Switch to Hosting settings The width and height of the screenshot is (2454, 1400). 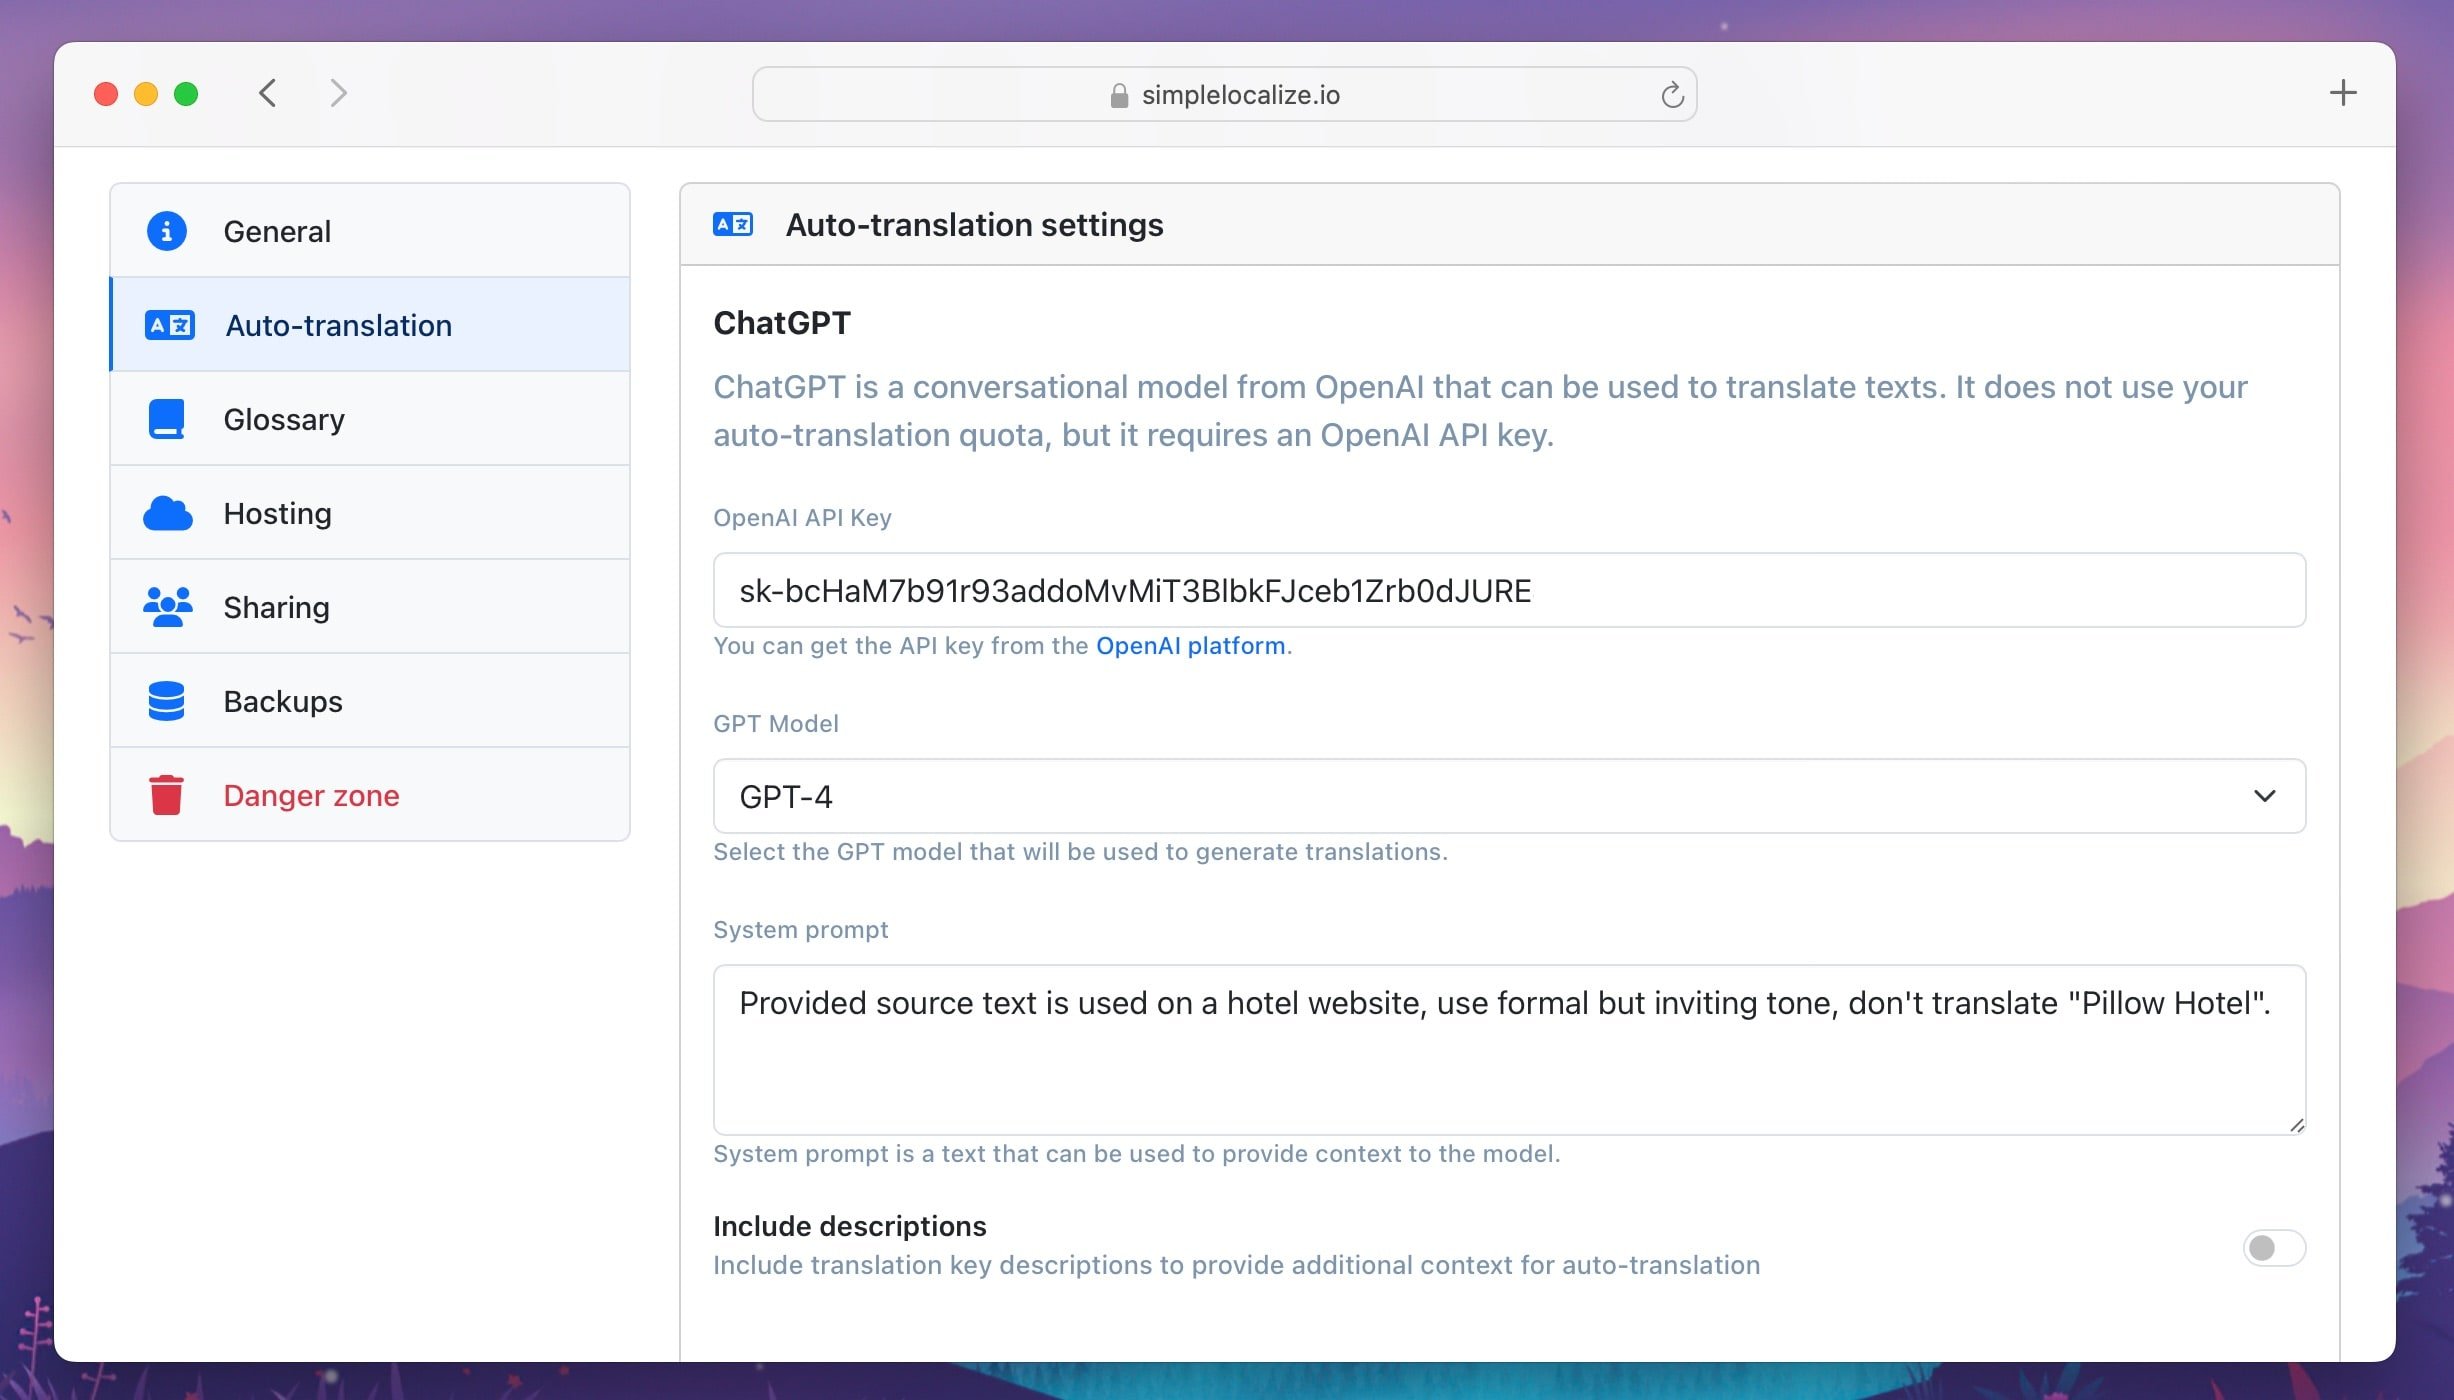pyautogui.click(x=370, y=513)
